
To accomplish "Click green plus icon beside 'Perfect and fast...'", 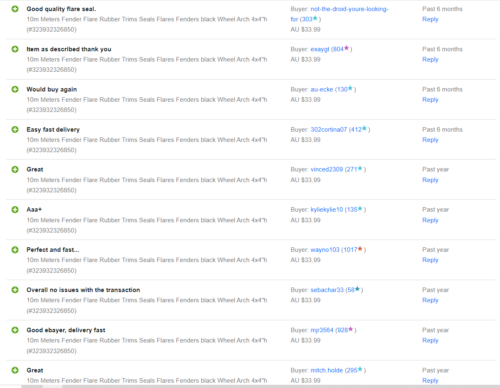I will 15,250.
